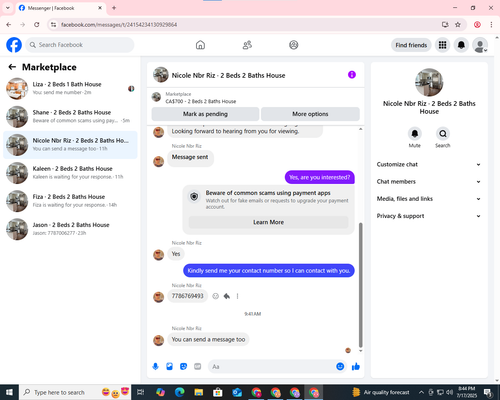Open the Air quality forecast widget
500x400 pixels.
(381, 392)
